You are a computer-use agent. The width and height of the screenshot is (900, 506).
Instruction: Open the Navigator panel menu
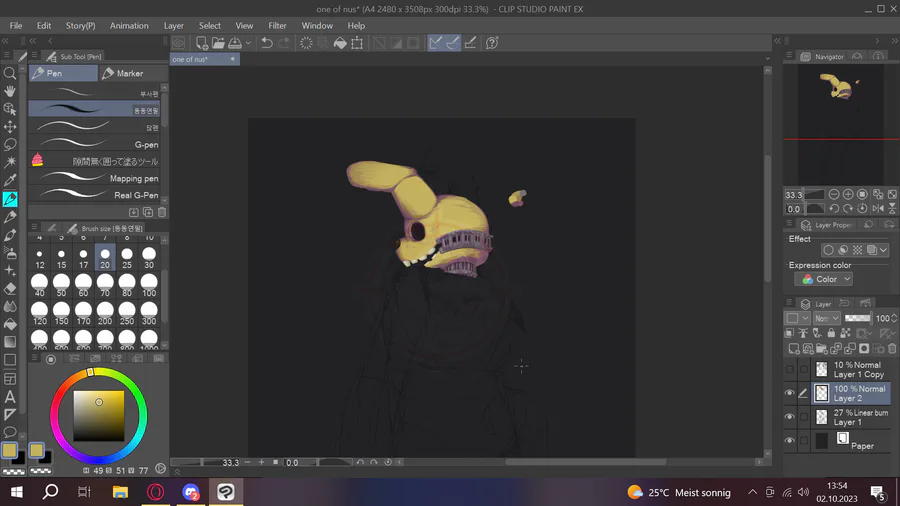click(789, 56)
